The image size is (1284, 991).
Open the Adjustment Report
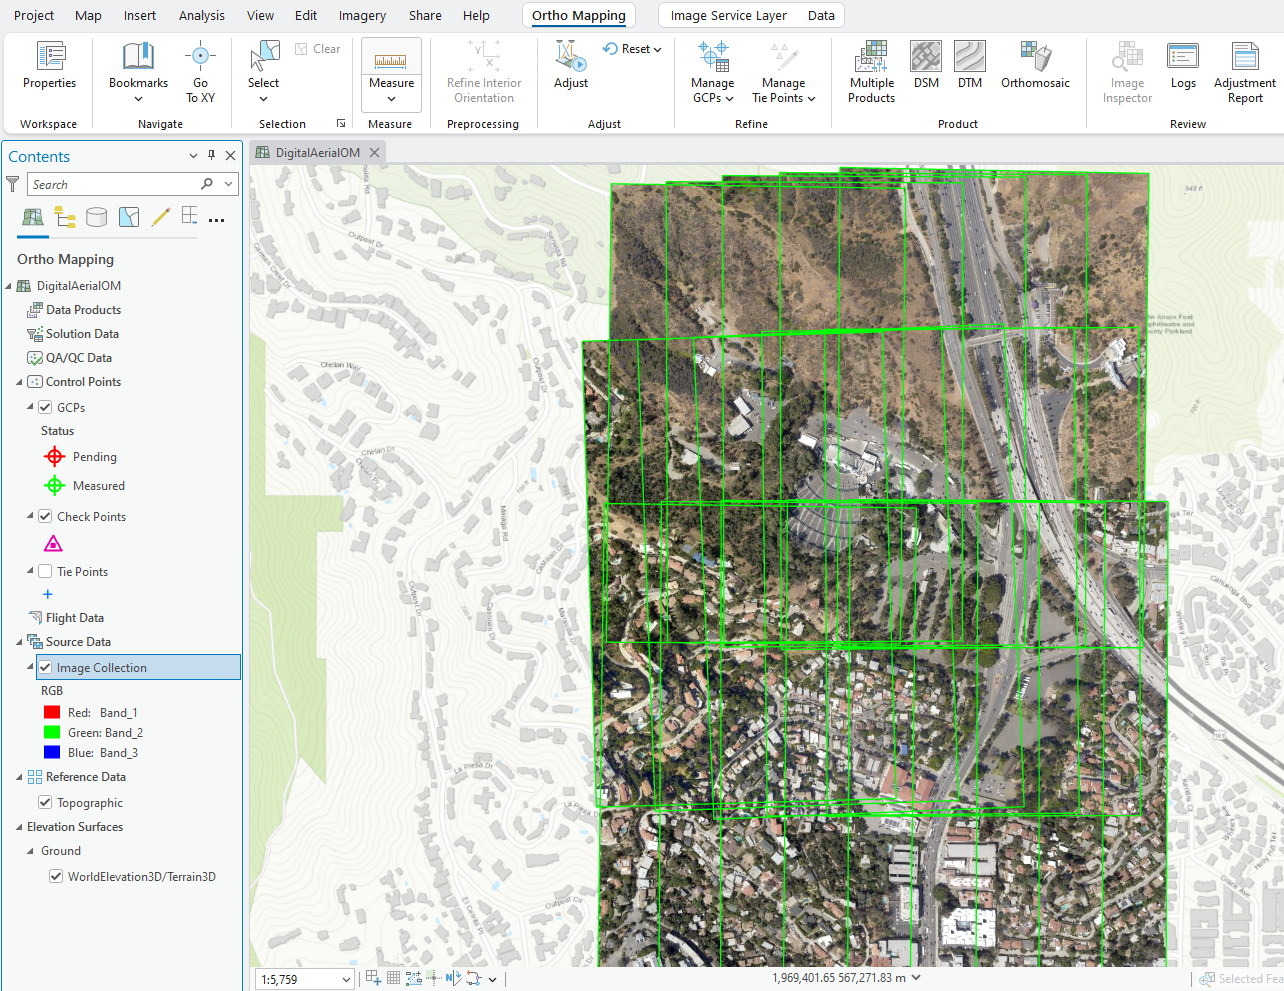[1245, 72]
